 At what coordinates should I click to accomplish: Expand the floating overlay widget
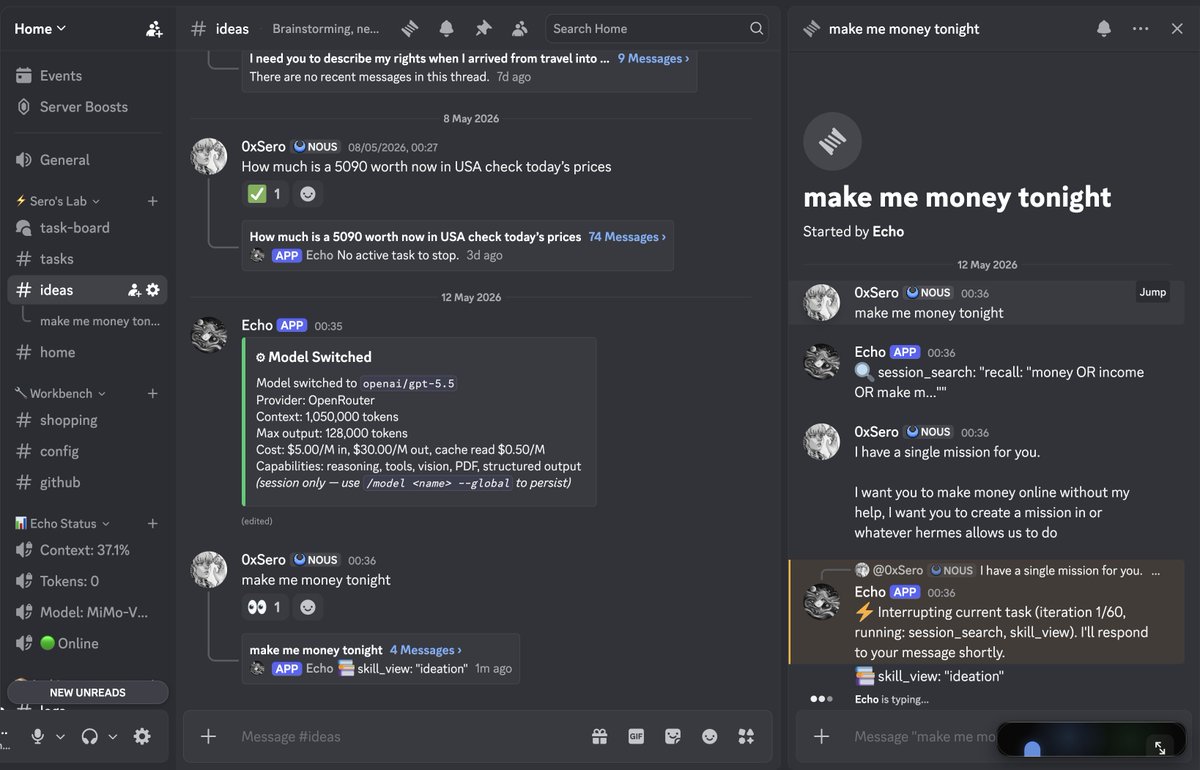point(1161,747)
